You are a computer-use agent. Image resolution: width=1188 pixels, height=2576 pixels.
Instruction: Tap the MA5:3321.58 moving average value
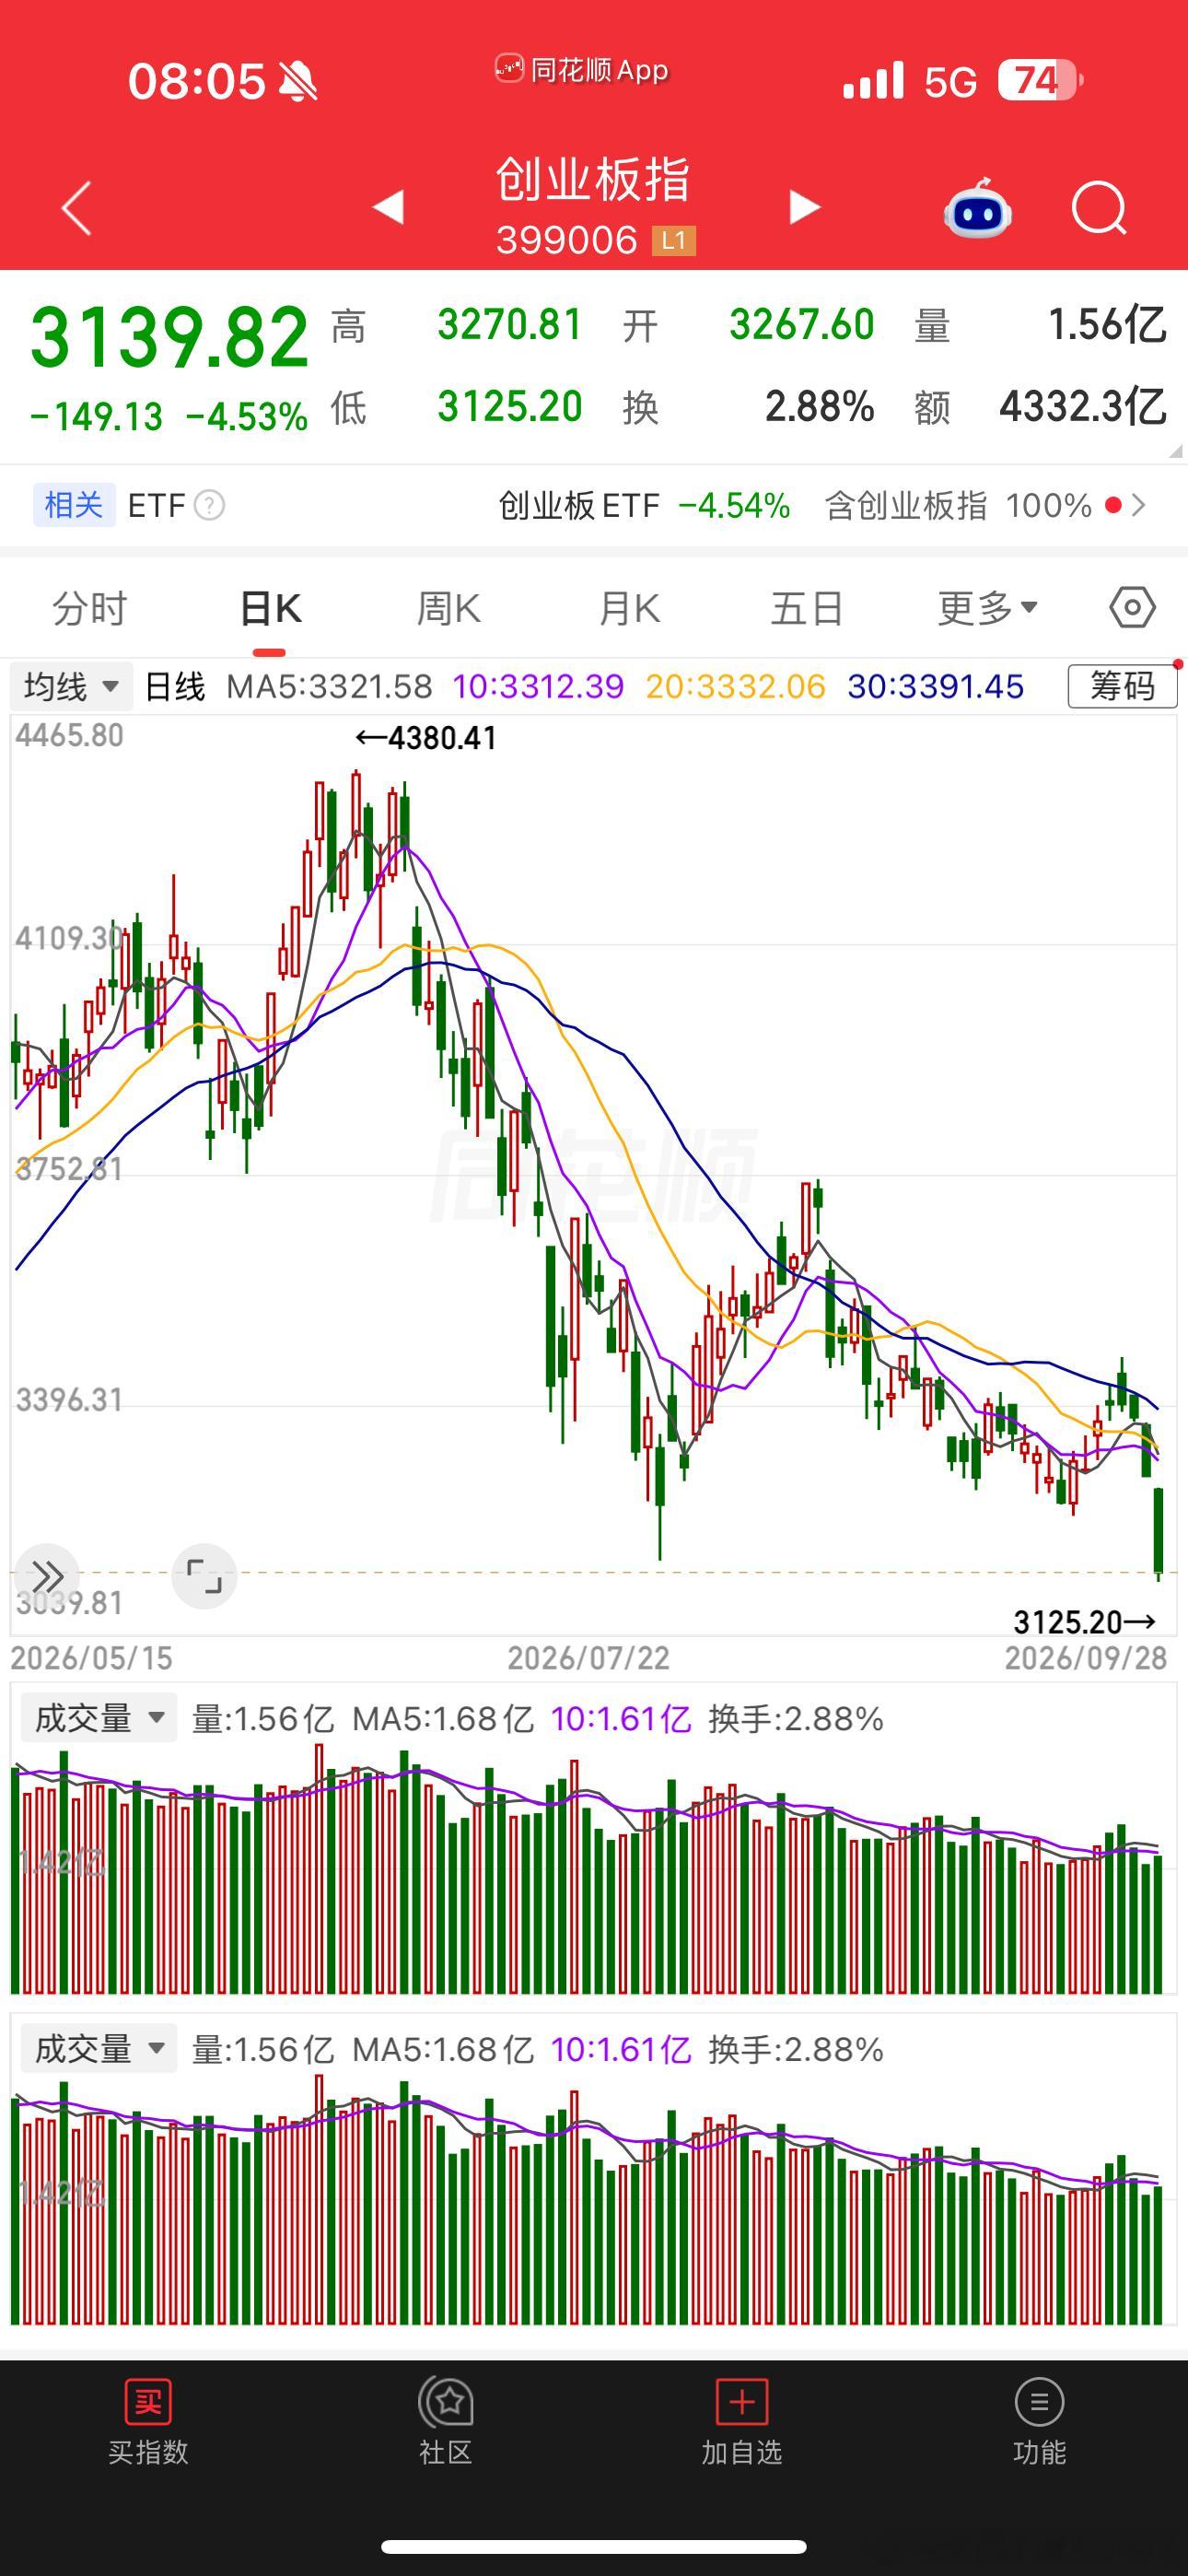click(x=329, y=687)
